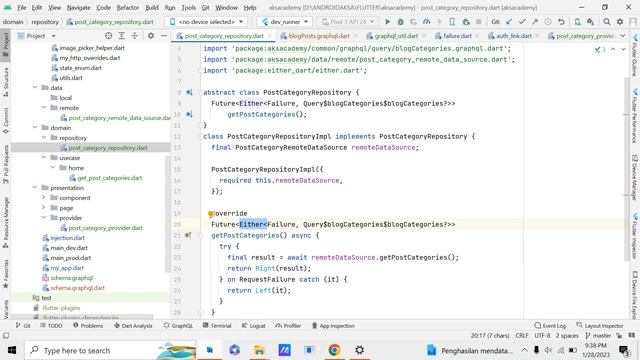Collapse the data folder
The height and width of the screenshot is (360, 640).
coord(35,88)
